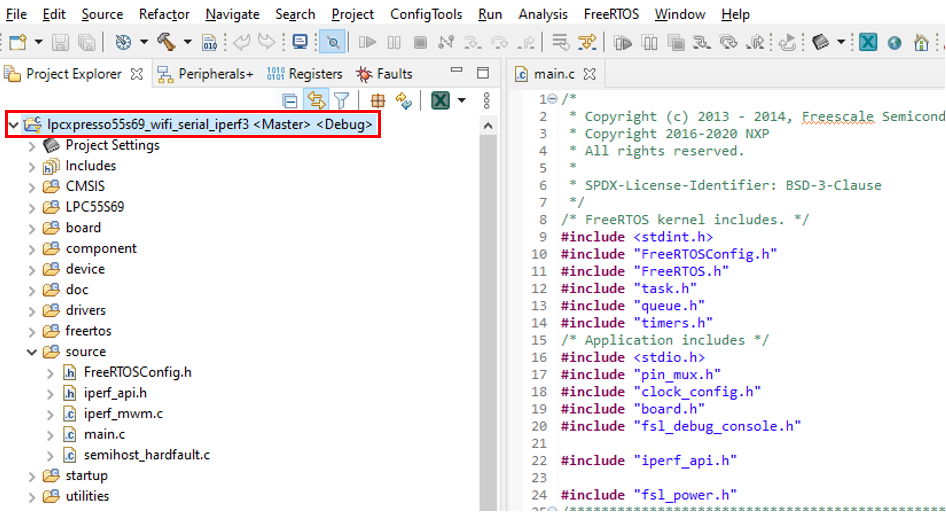Click the hammer Build icon
Viewport: 946px width, 523px height.
click(x=166, y=42)
